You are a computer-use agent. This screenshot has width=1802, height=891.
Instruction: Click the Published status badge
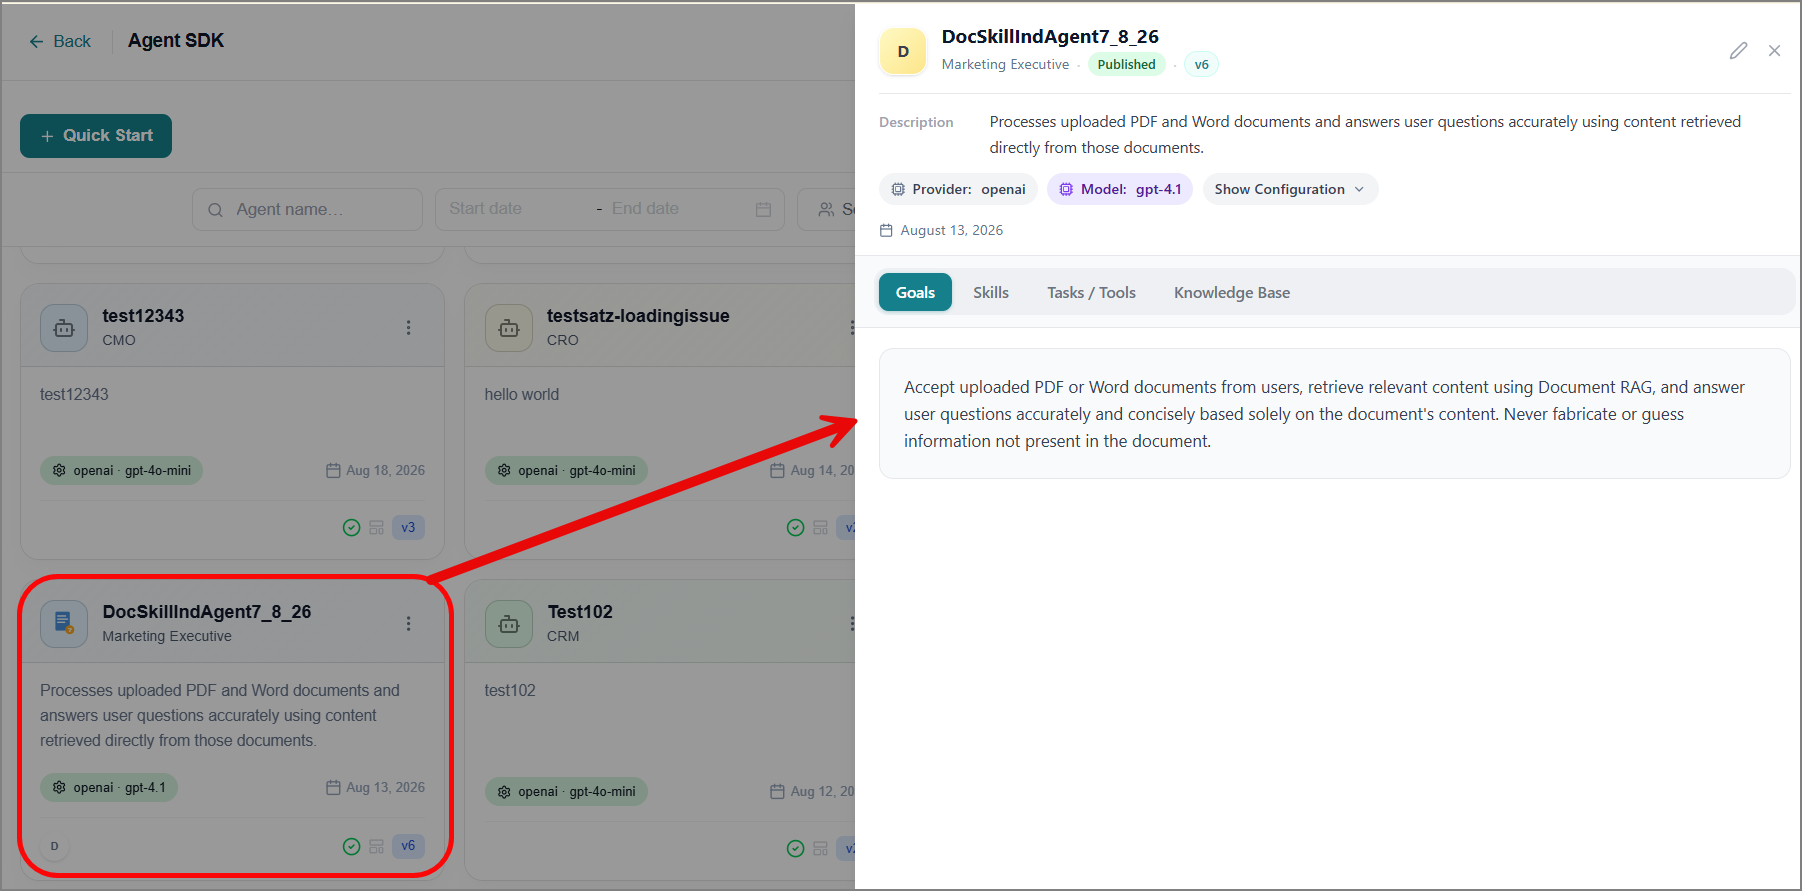tap(1126, 64)
